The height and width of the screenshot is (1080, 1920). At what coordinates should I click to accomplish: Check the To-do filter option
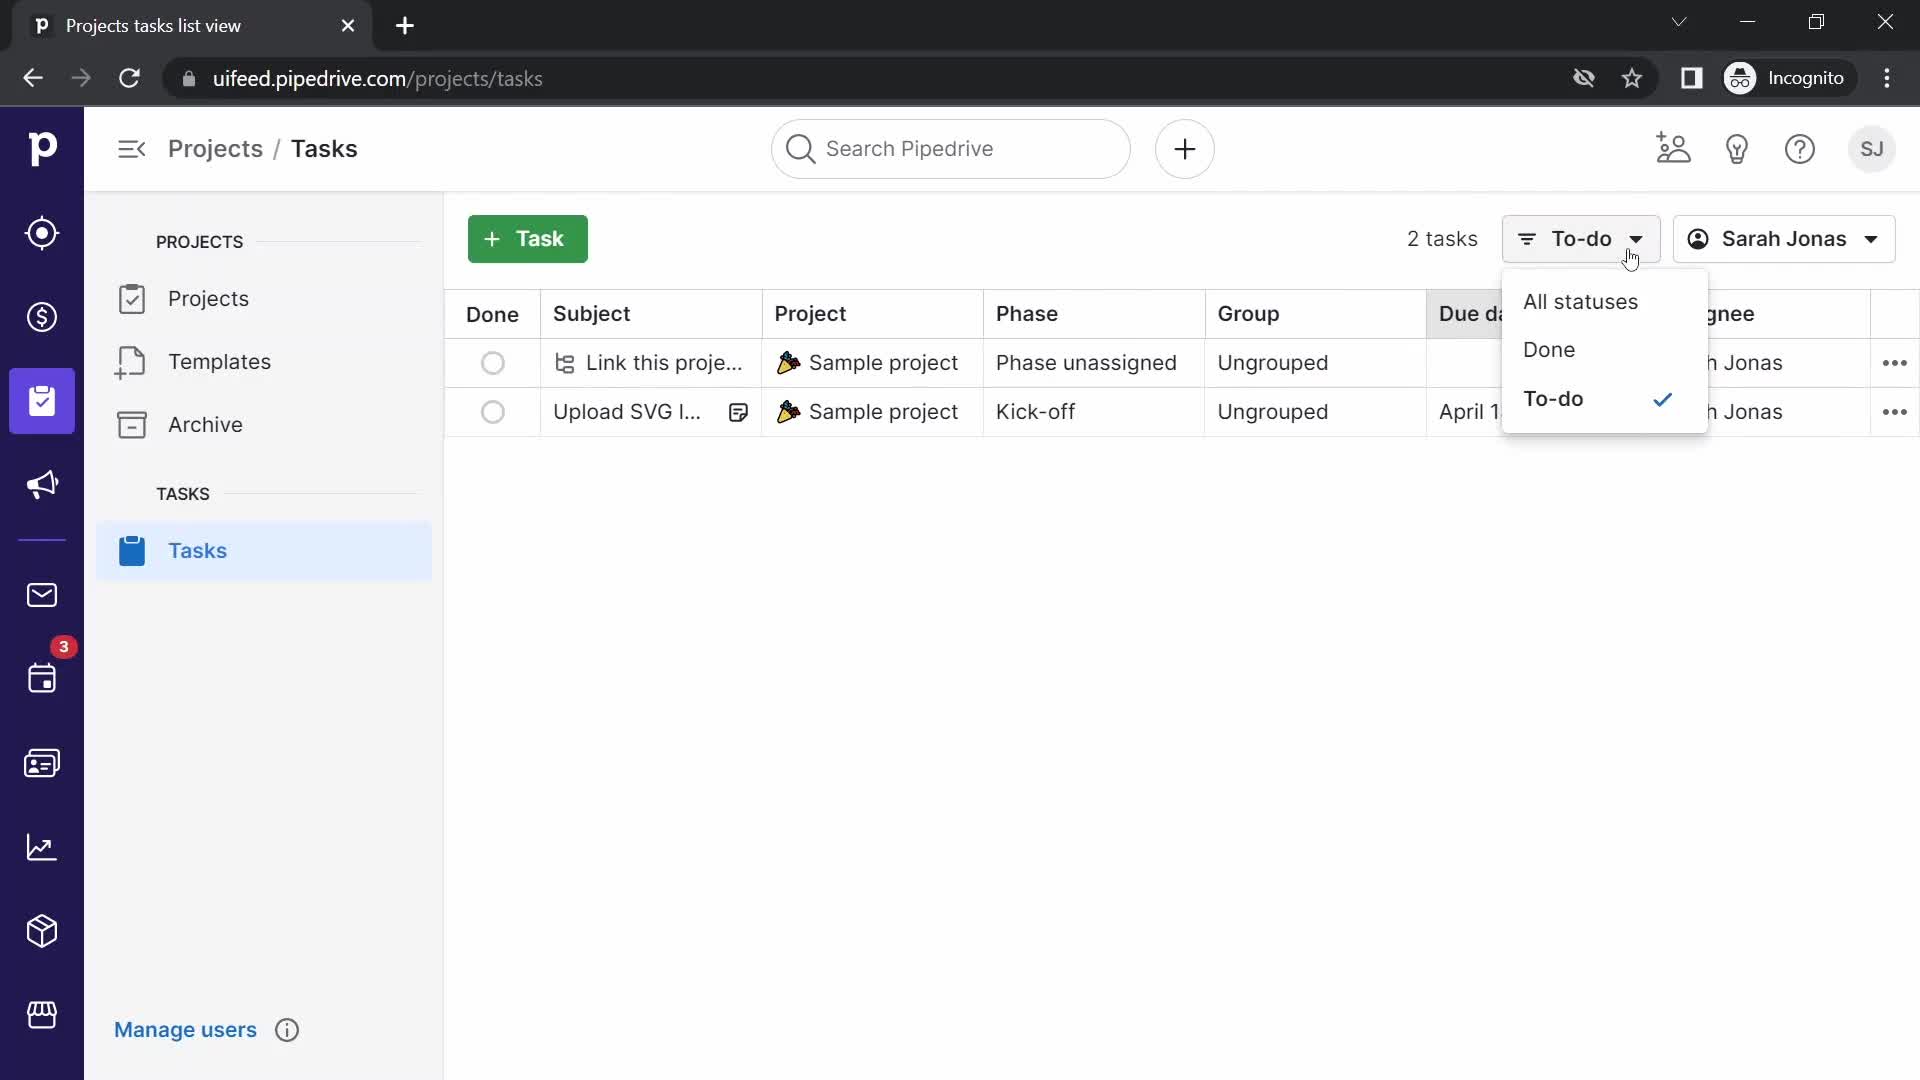1555,398
